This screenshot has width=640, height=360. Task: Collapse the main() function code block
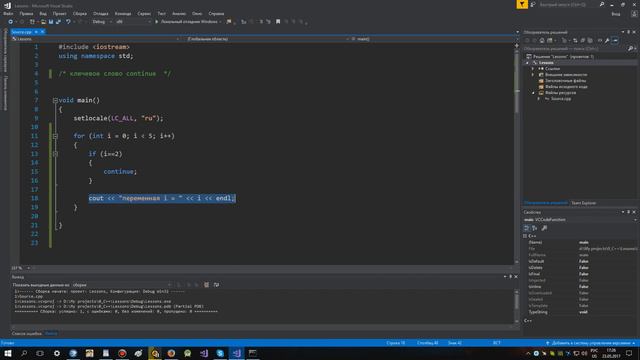55,100
